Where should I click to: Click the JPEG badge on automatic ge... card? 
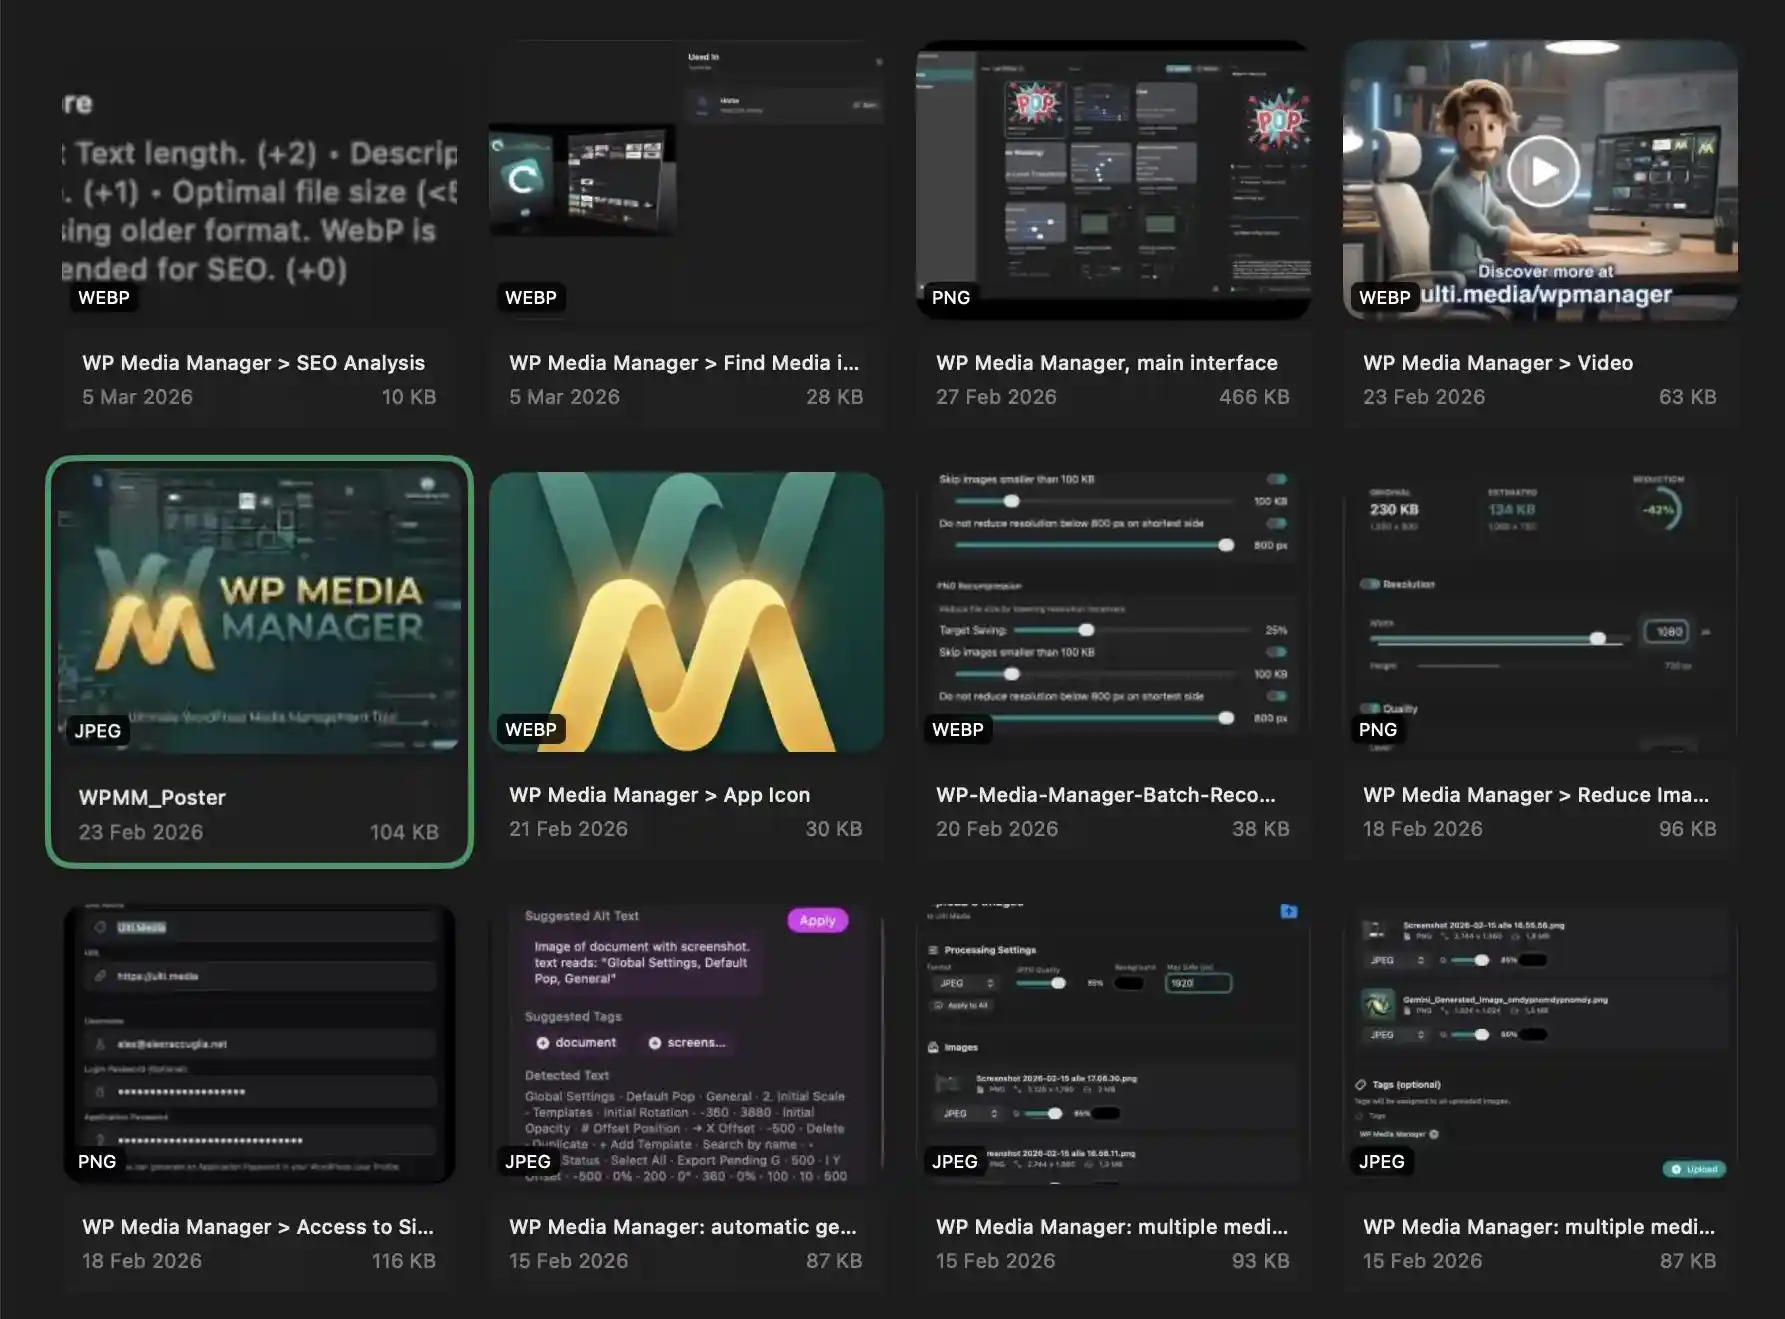pyautogui.click(x=528, y=1162)
